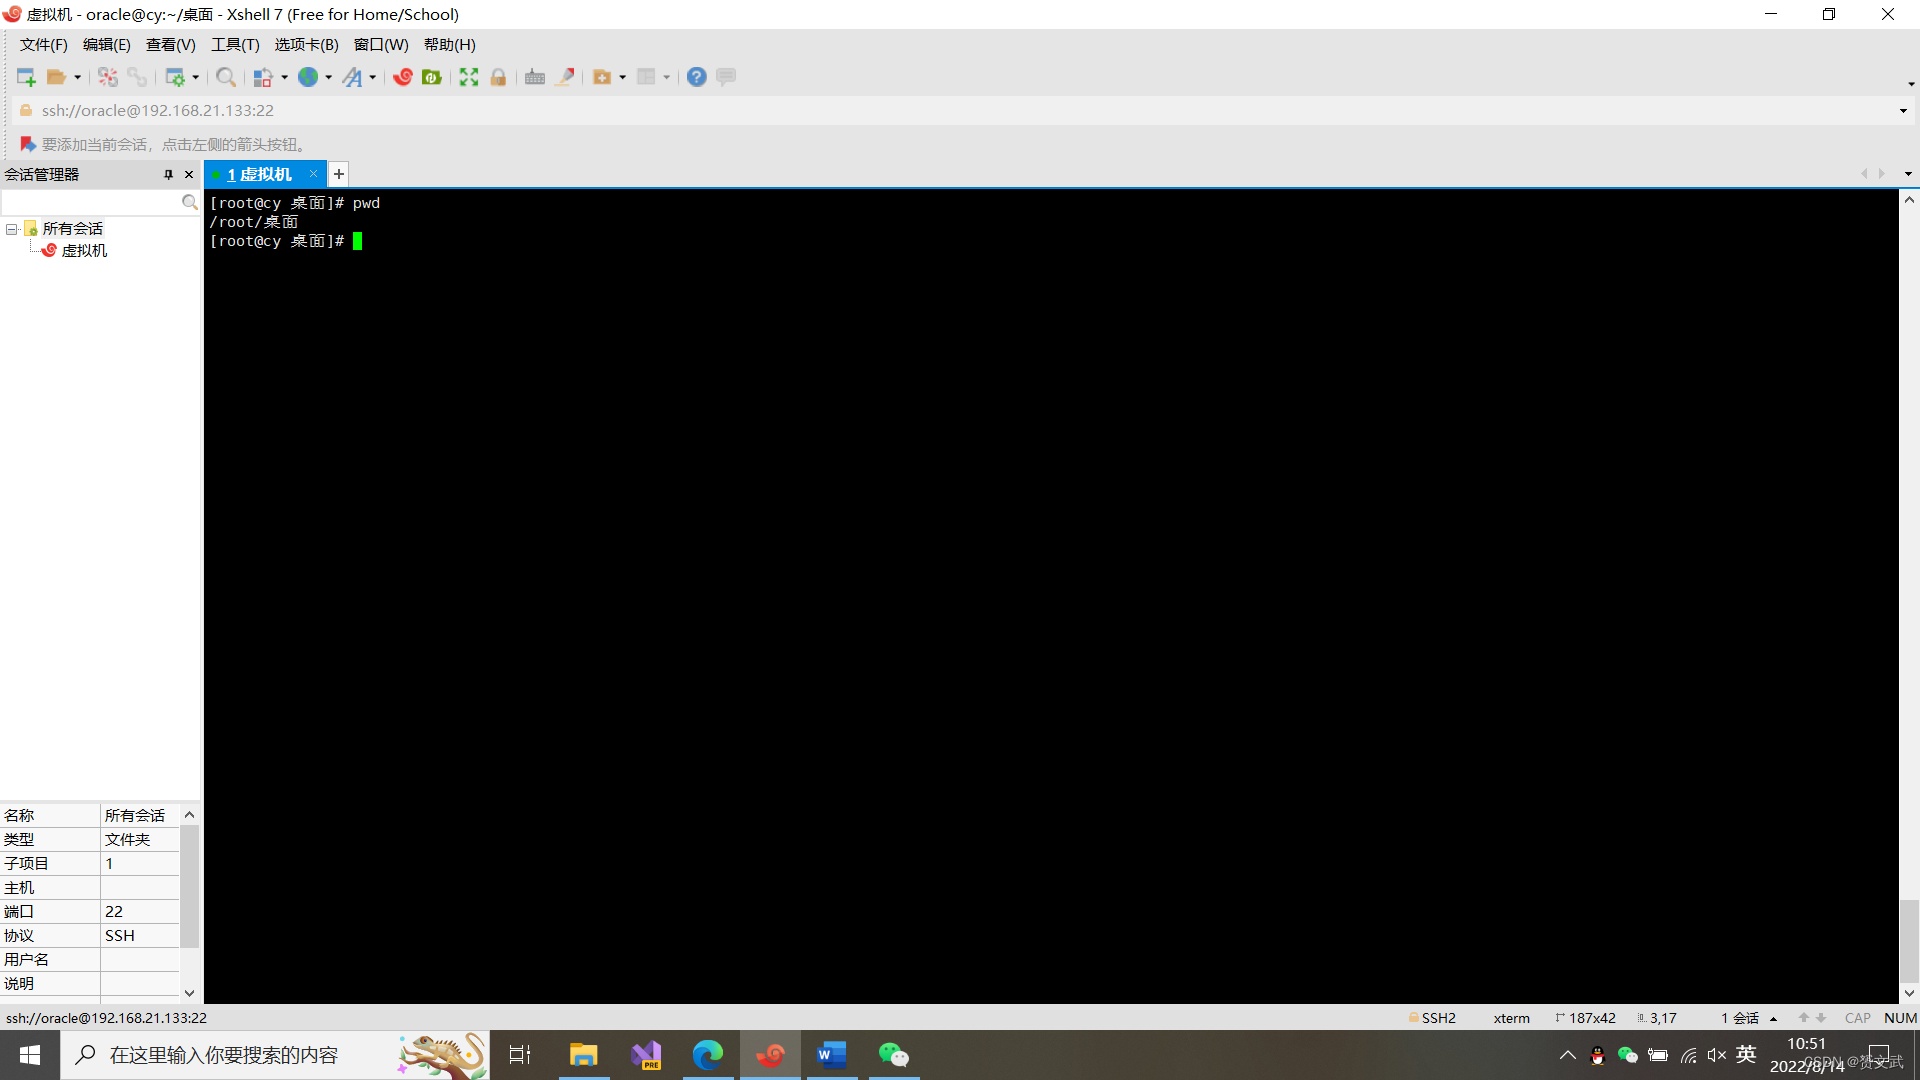1920x1080 pixels.
Task: Click the scroll down arrow in session panel
Action: 190,992
